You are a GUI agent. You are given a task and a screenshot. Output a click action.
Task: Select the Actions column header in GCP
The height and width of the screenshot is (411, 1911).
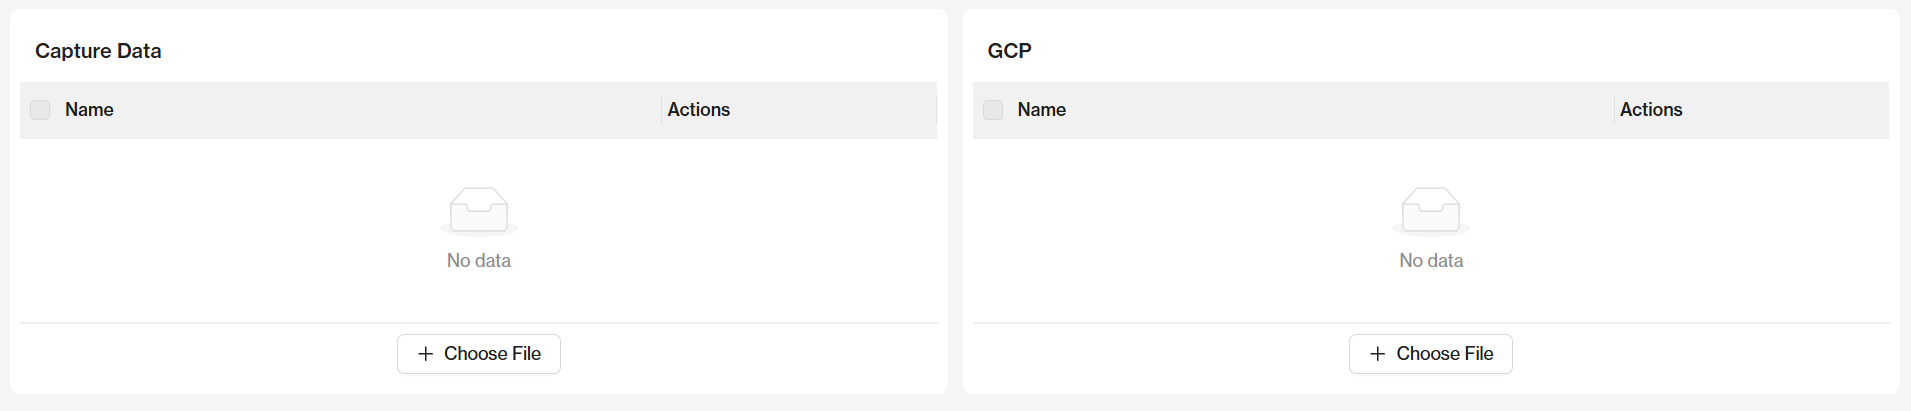1651,110
